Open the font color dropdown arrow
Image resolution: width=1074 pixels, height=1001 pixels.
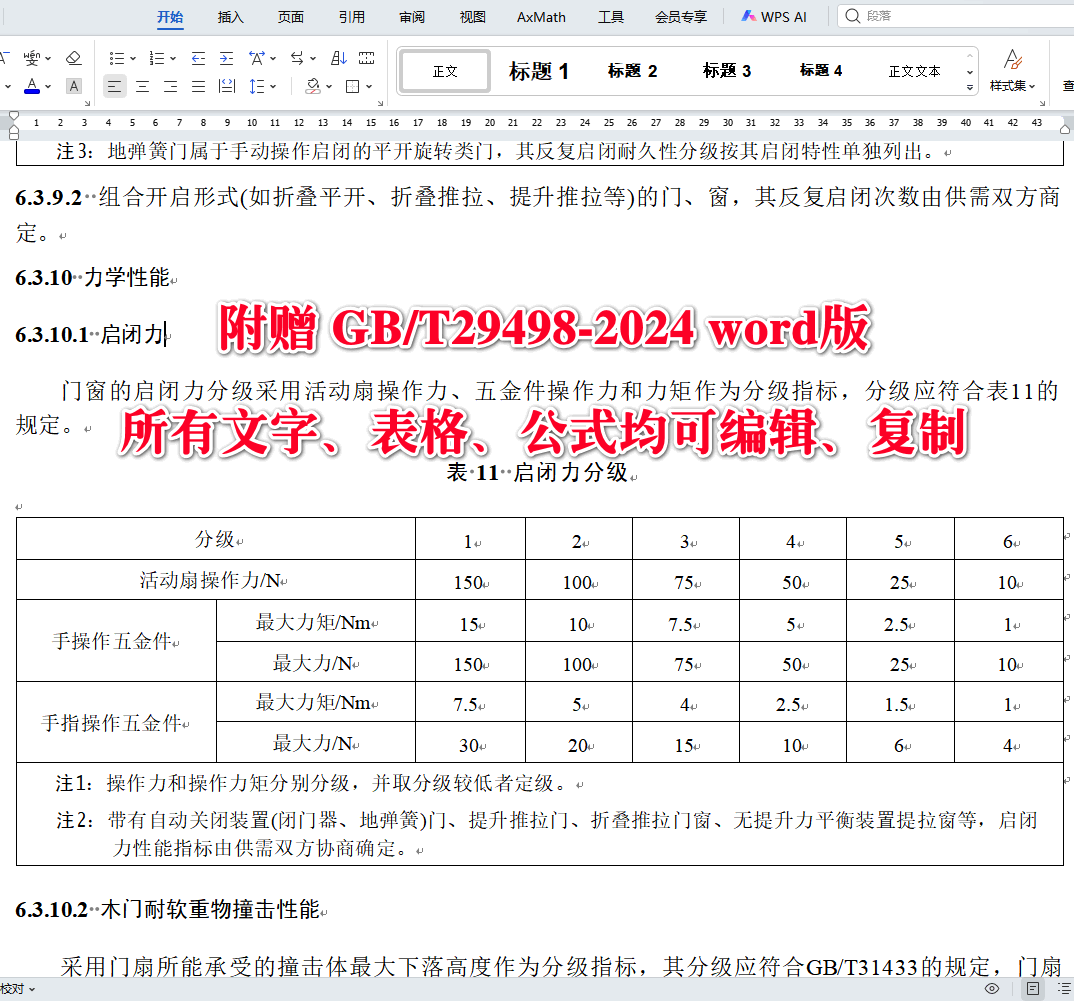click(x=47, y=87)
